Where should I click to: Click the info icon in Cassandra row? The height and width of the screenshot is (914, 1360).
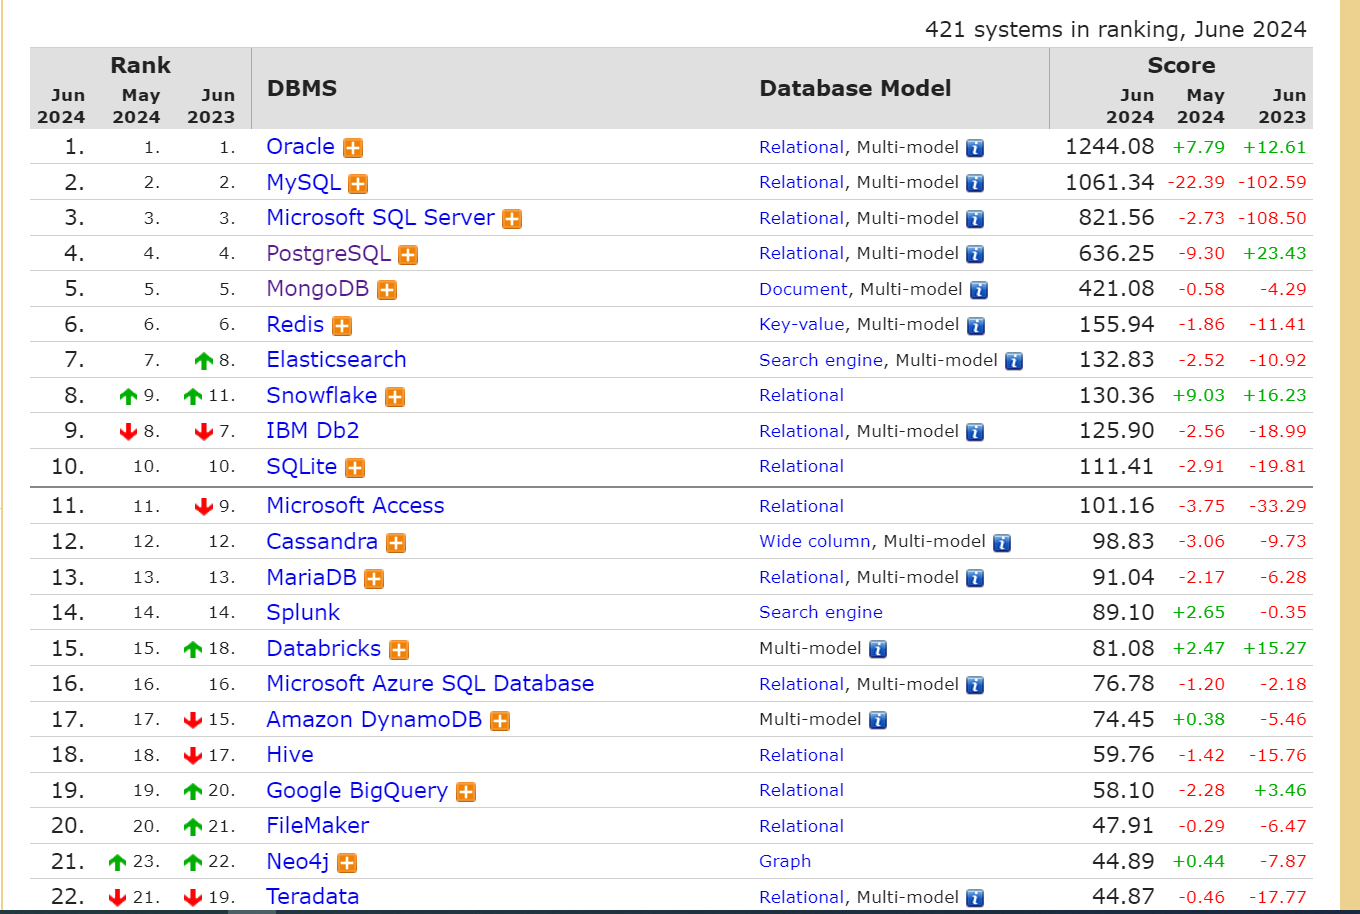point(1002,542)
